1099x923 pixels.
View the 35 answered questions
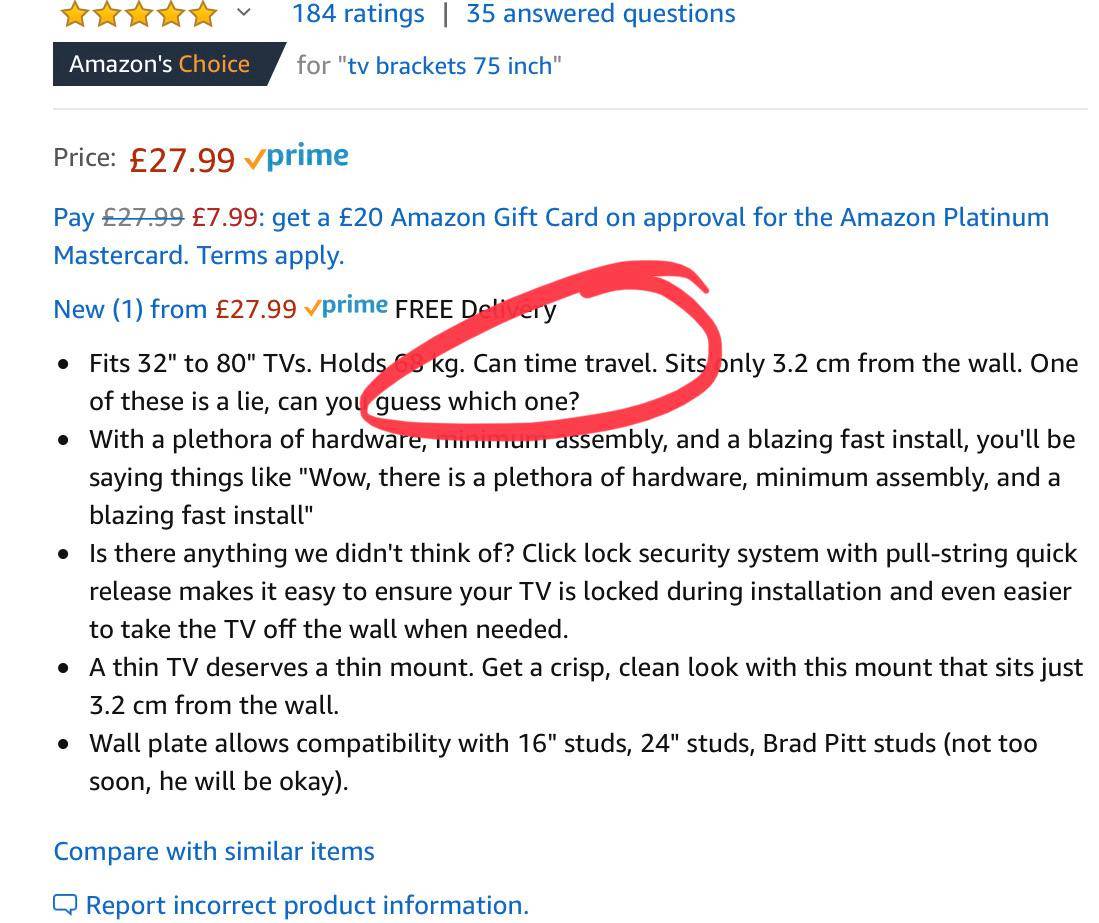click(600, 14)
